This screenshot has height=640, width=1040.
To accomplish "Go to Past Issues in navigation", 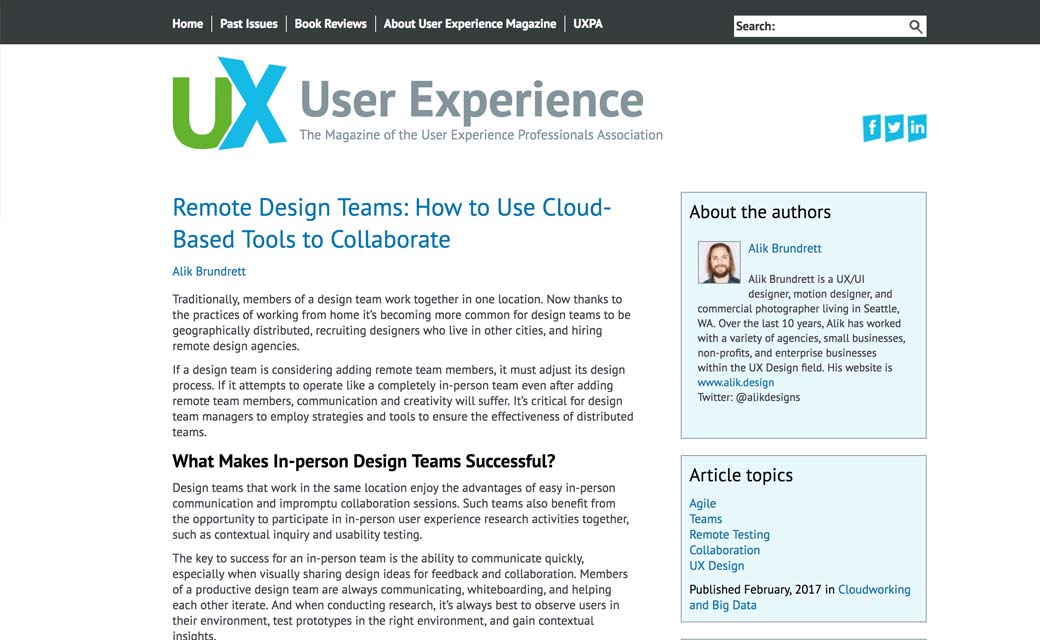I will [x=249, y=24].
